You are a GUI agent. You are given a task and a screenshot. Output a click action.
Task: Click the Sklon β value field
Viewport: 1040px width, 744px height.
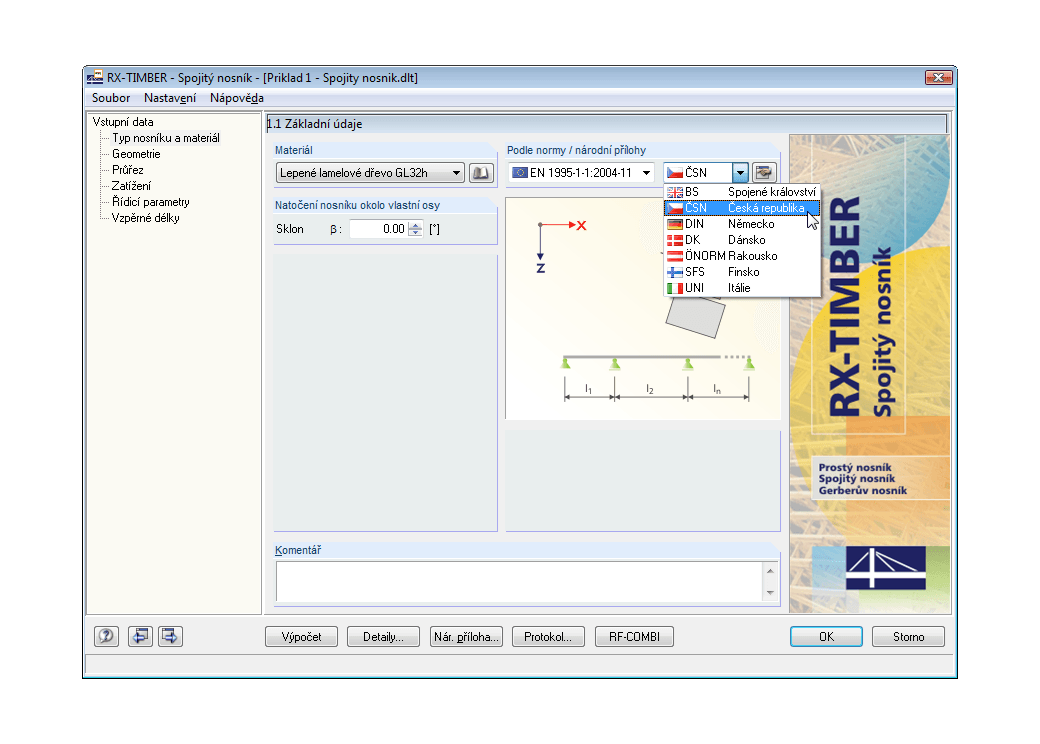click(379, 229)
